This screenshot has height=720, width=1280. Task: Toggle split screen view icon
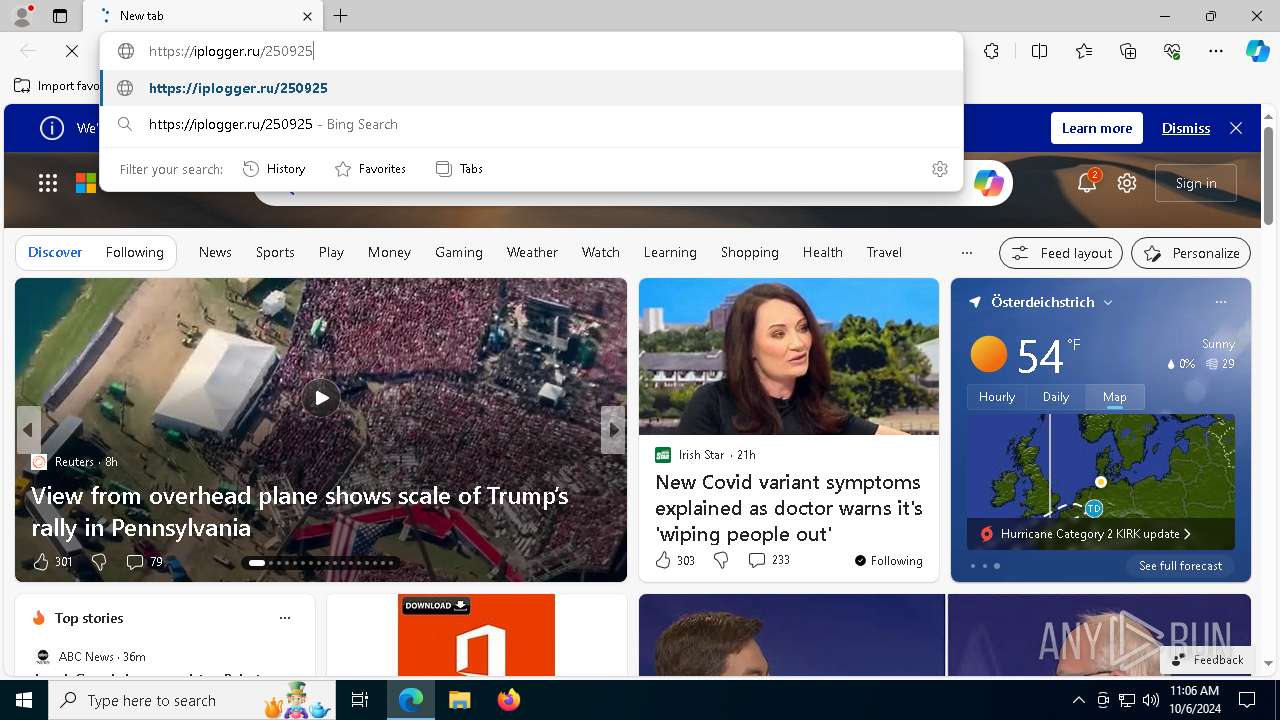click(1039, 51)
